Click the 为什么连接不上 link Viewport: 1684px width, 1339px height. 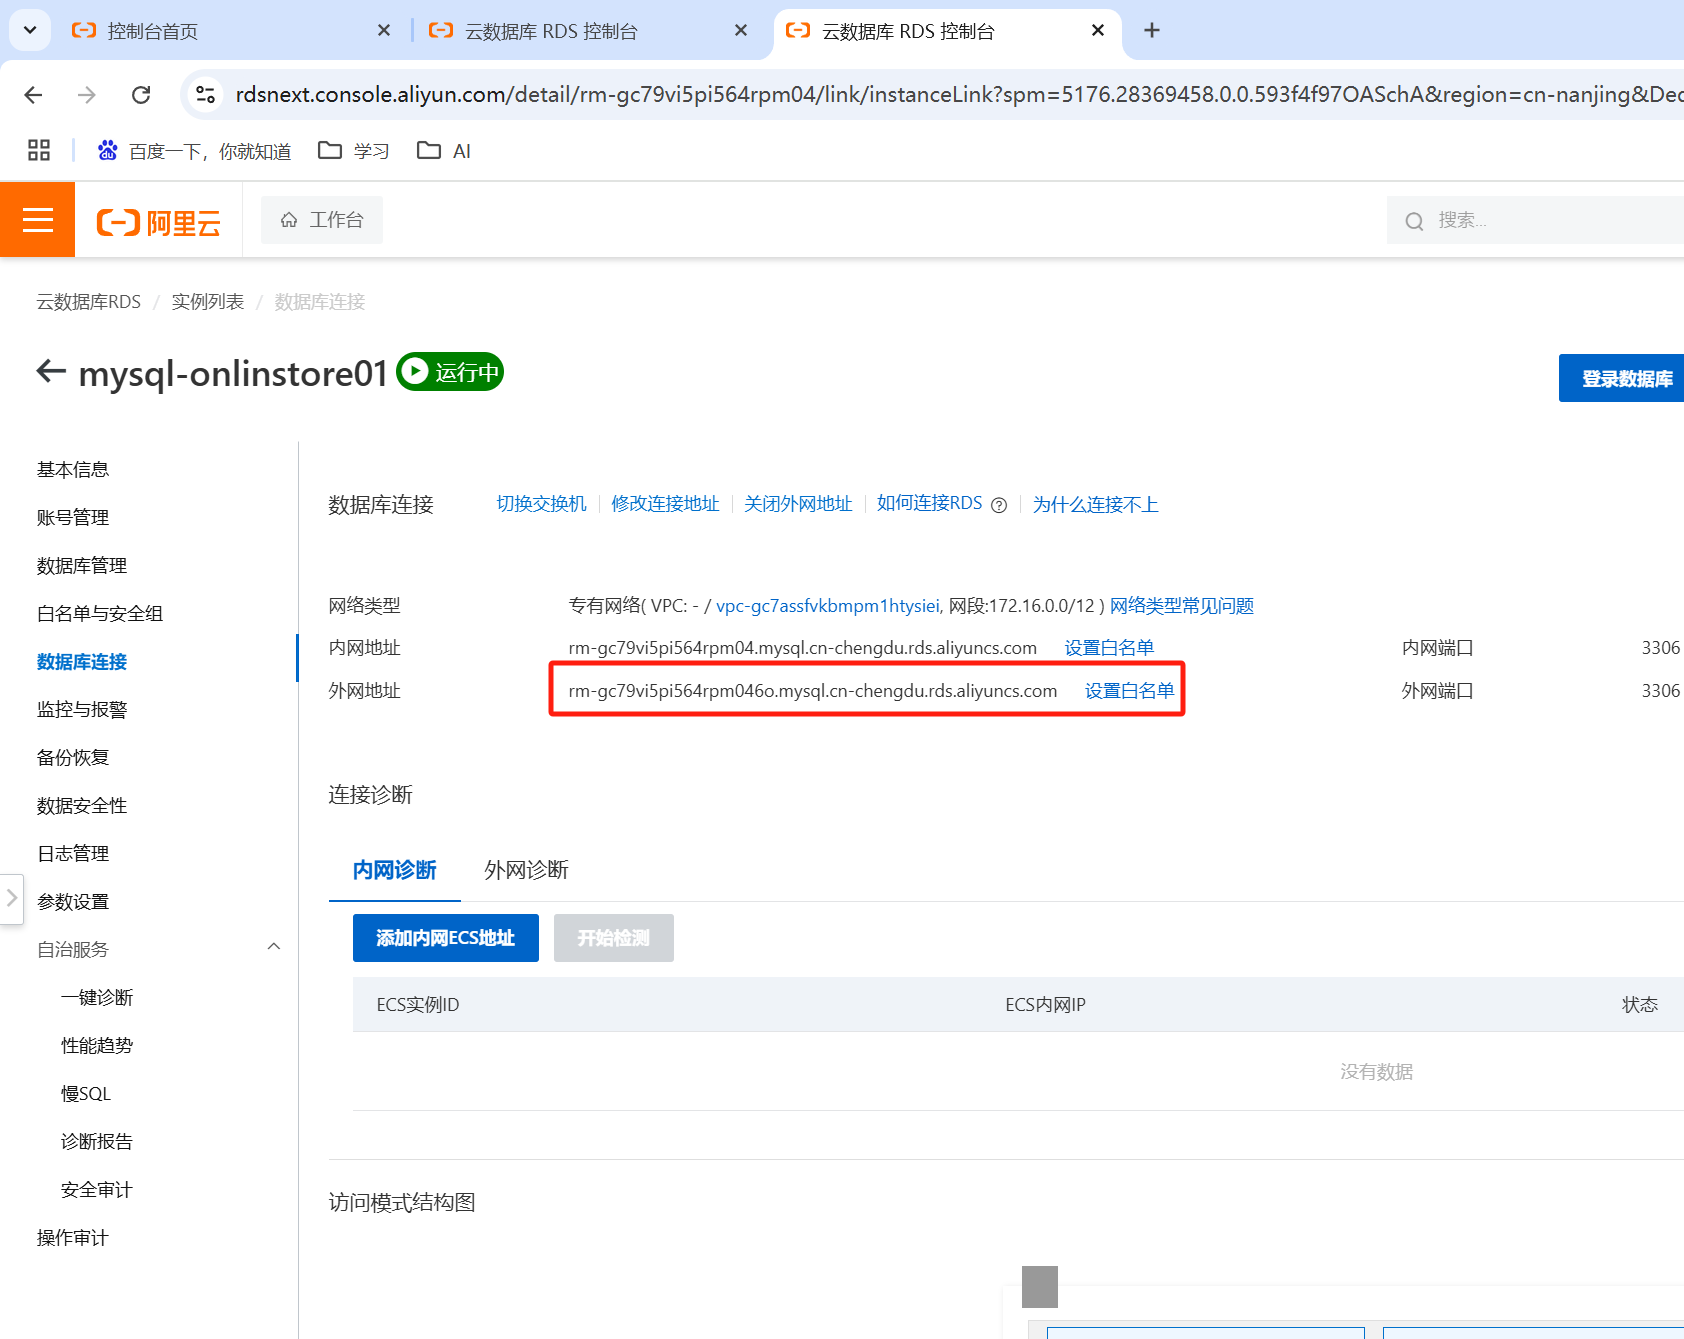click(x=1096, y=504)
